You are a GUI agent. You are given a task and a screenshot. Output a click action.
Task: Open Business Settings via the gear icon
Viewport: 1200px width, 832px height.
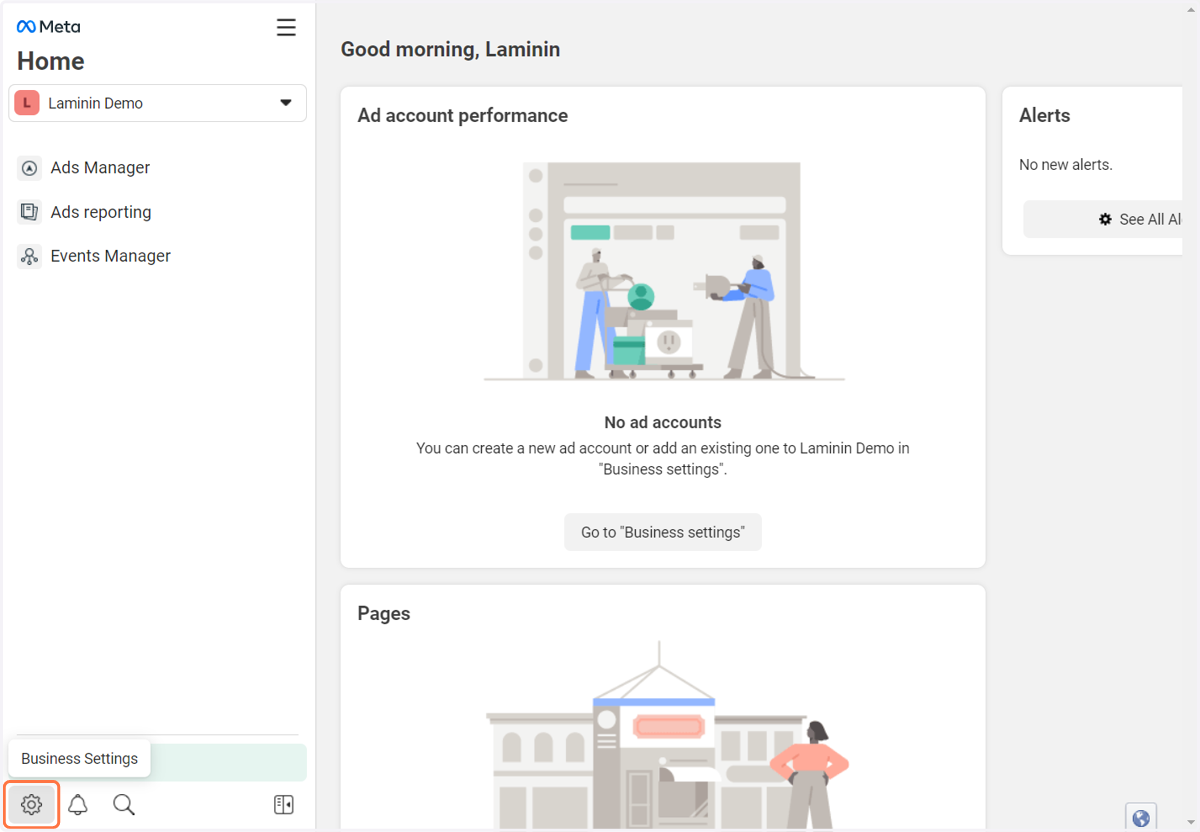32,804
